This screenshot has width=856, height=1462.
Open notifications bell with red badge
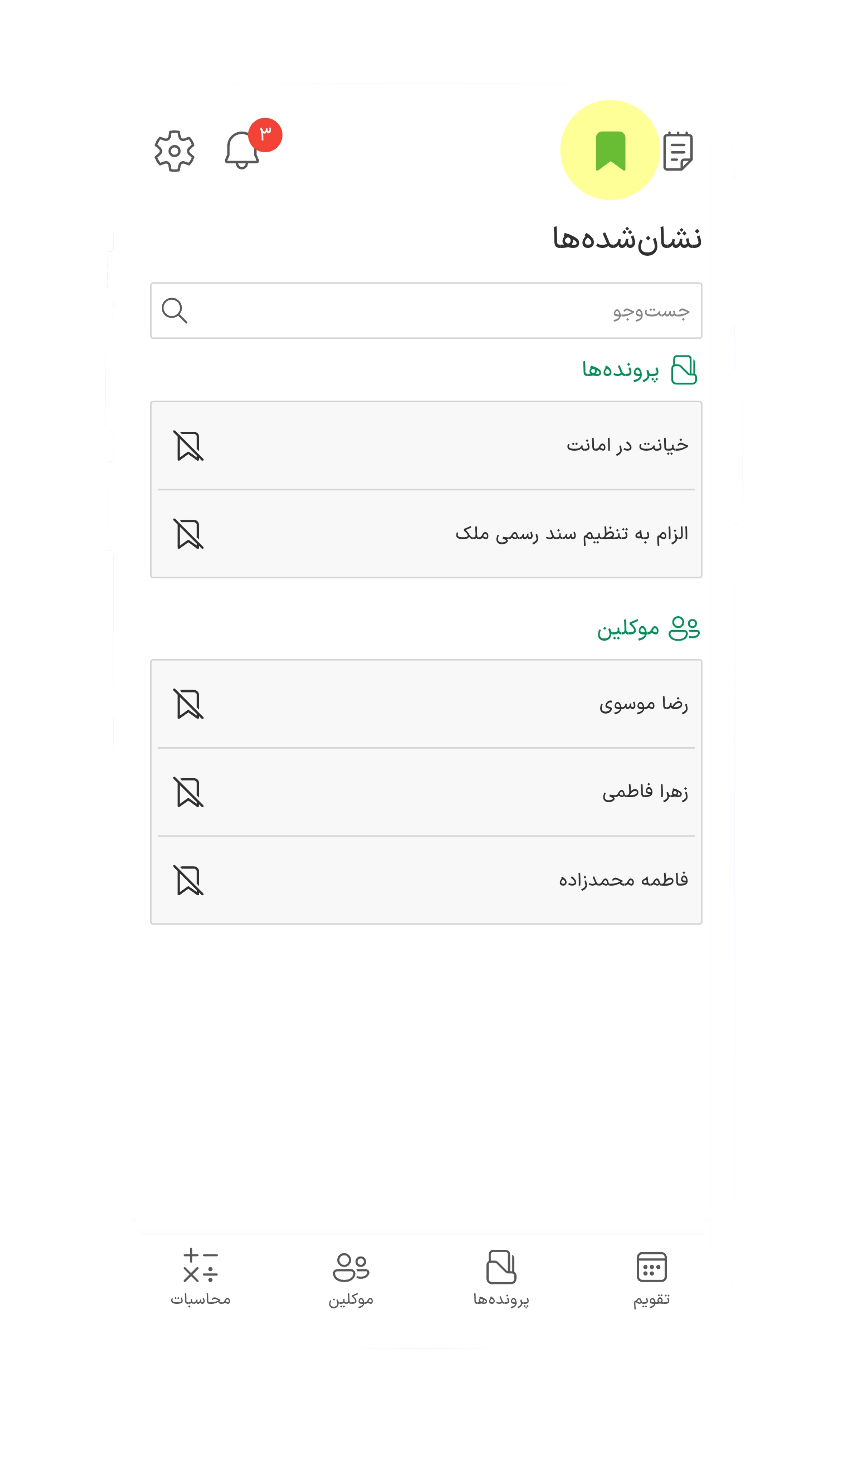point(242,151)
